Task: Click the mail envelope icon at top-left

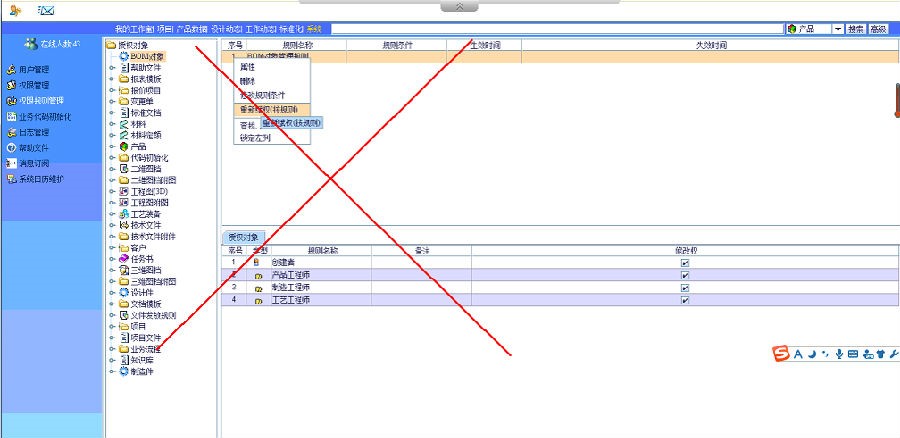Action: [46, 10]
